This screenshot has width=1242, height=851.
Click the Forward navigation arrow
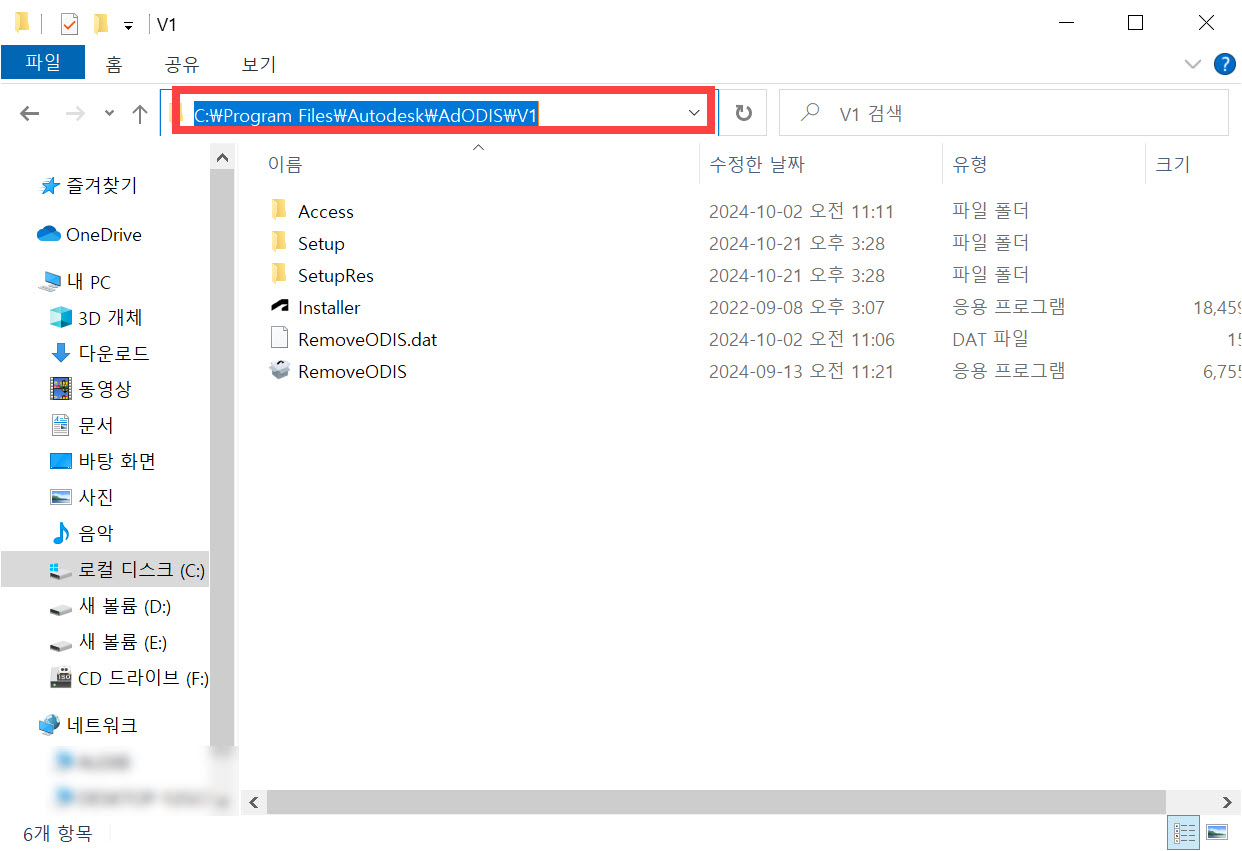pyautogui.click(x=74, y=113)
